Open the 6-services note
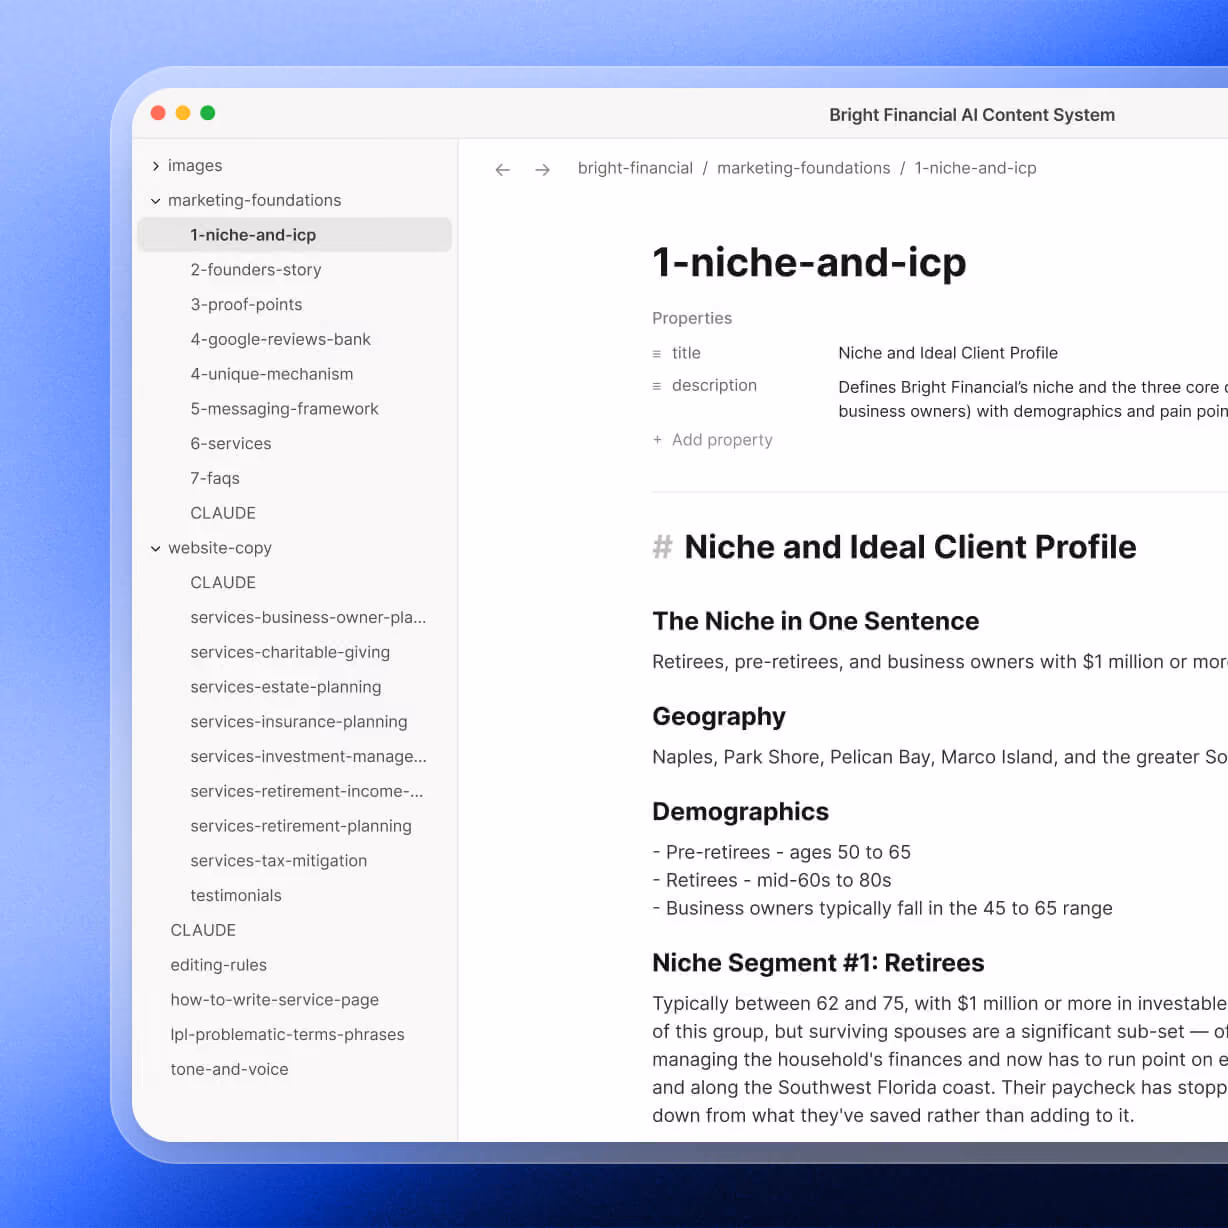 coord(231,444)
